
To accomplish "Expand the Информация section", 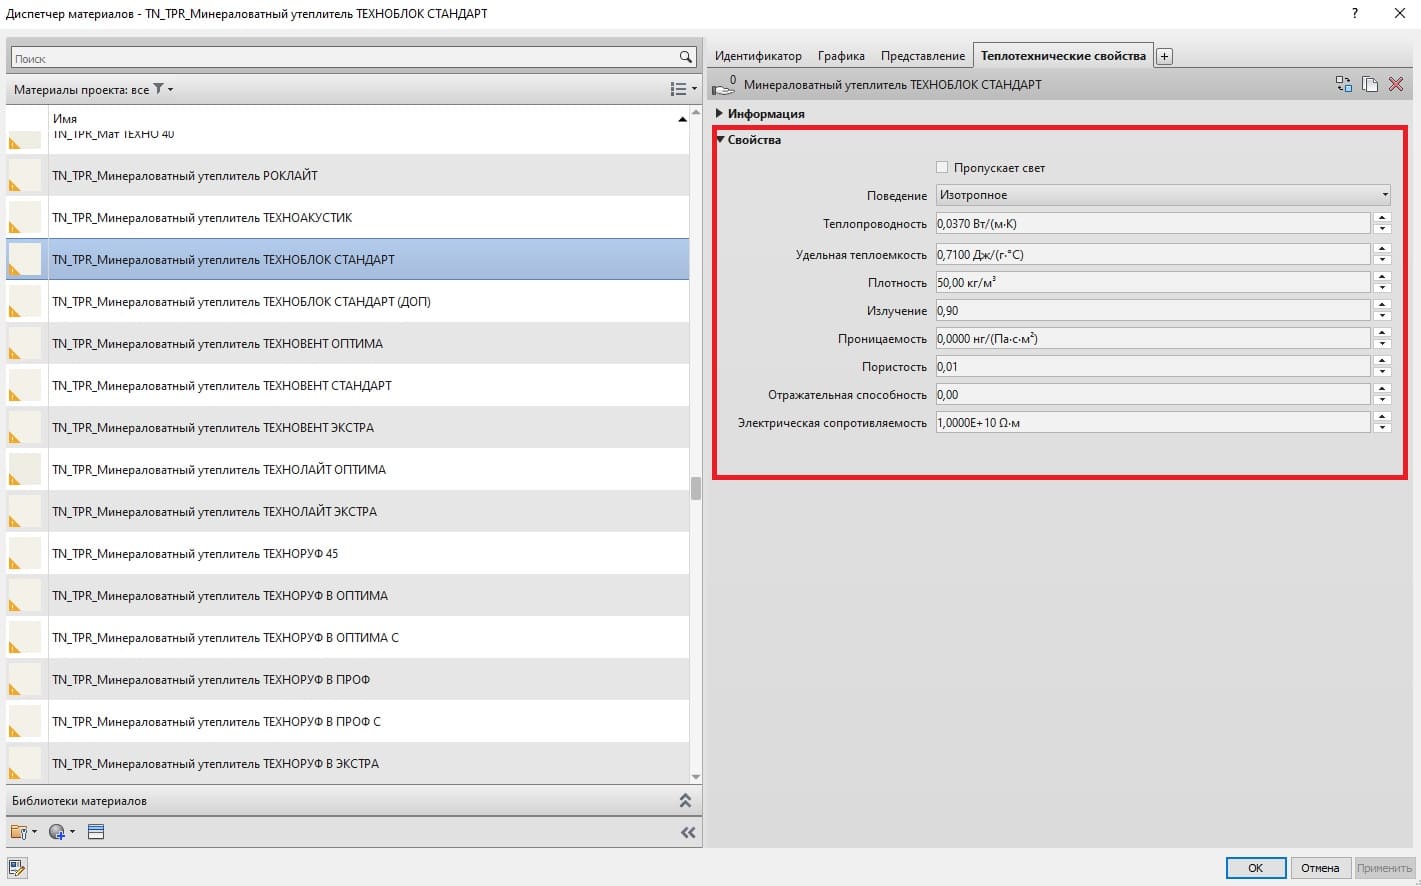I will (720, 114).
